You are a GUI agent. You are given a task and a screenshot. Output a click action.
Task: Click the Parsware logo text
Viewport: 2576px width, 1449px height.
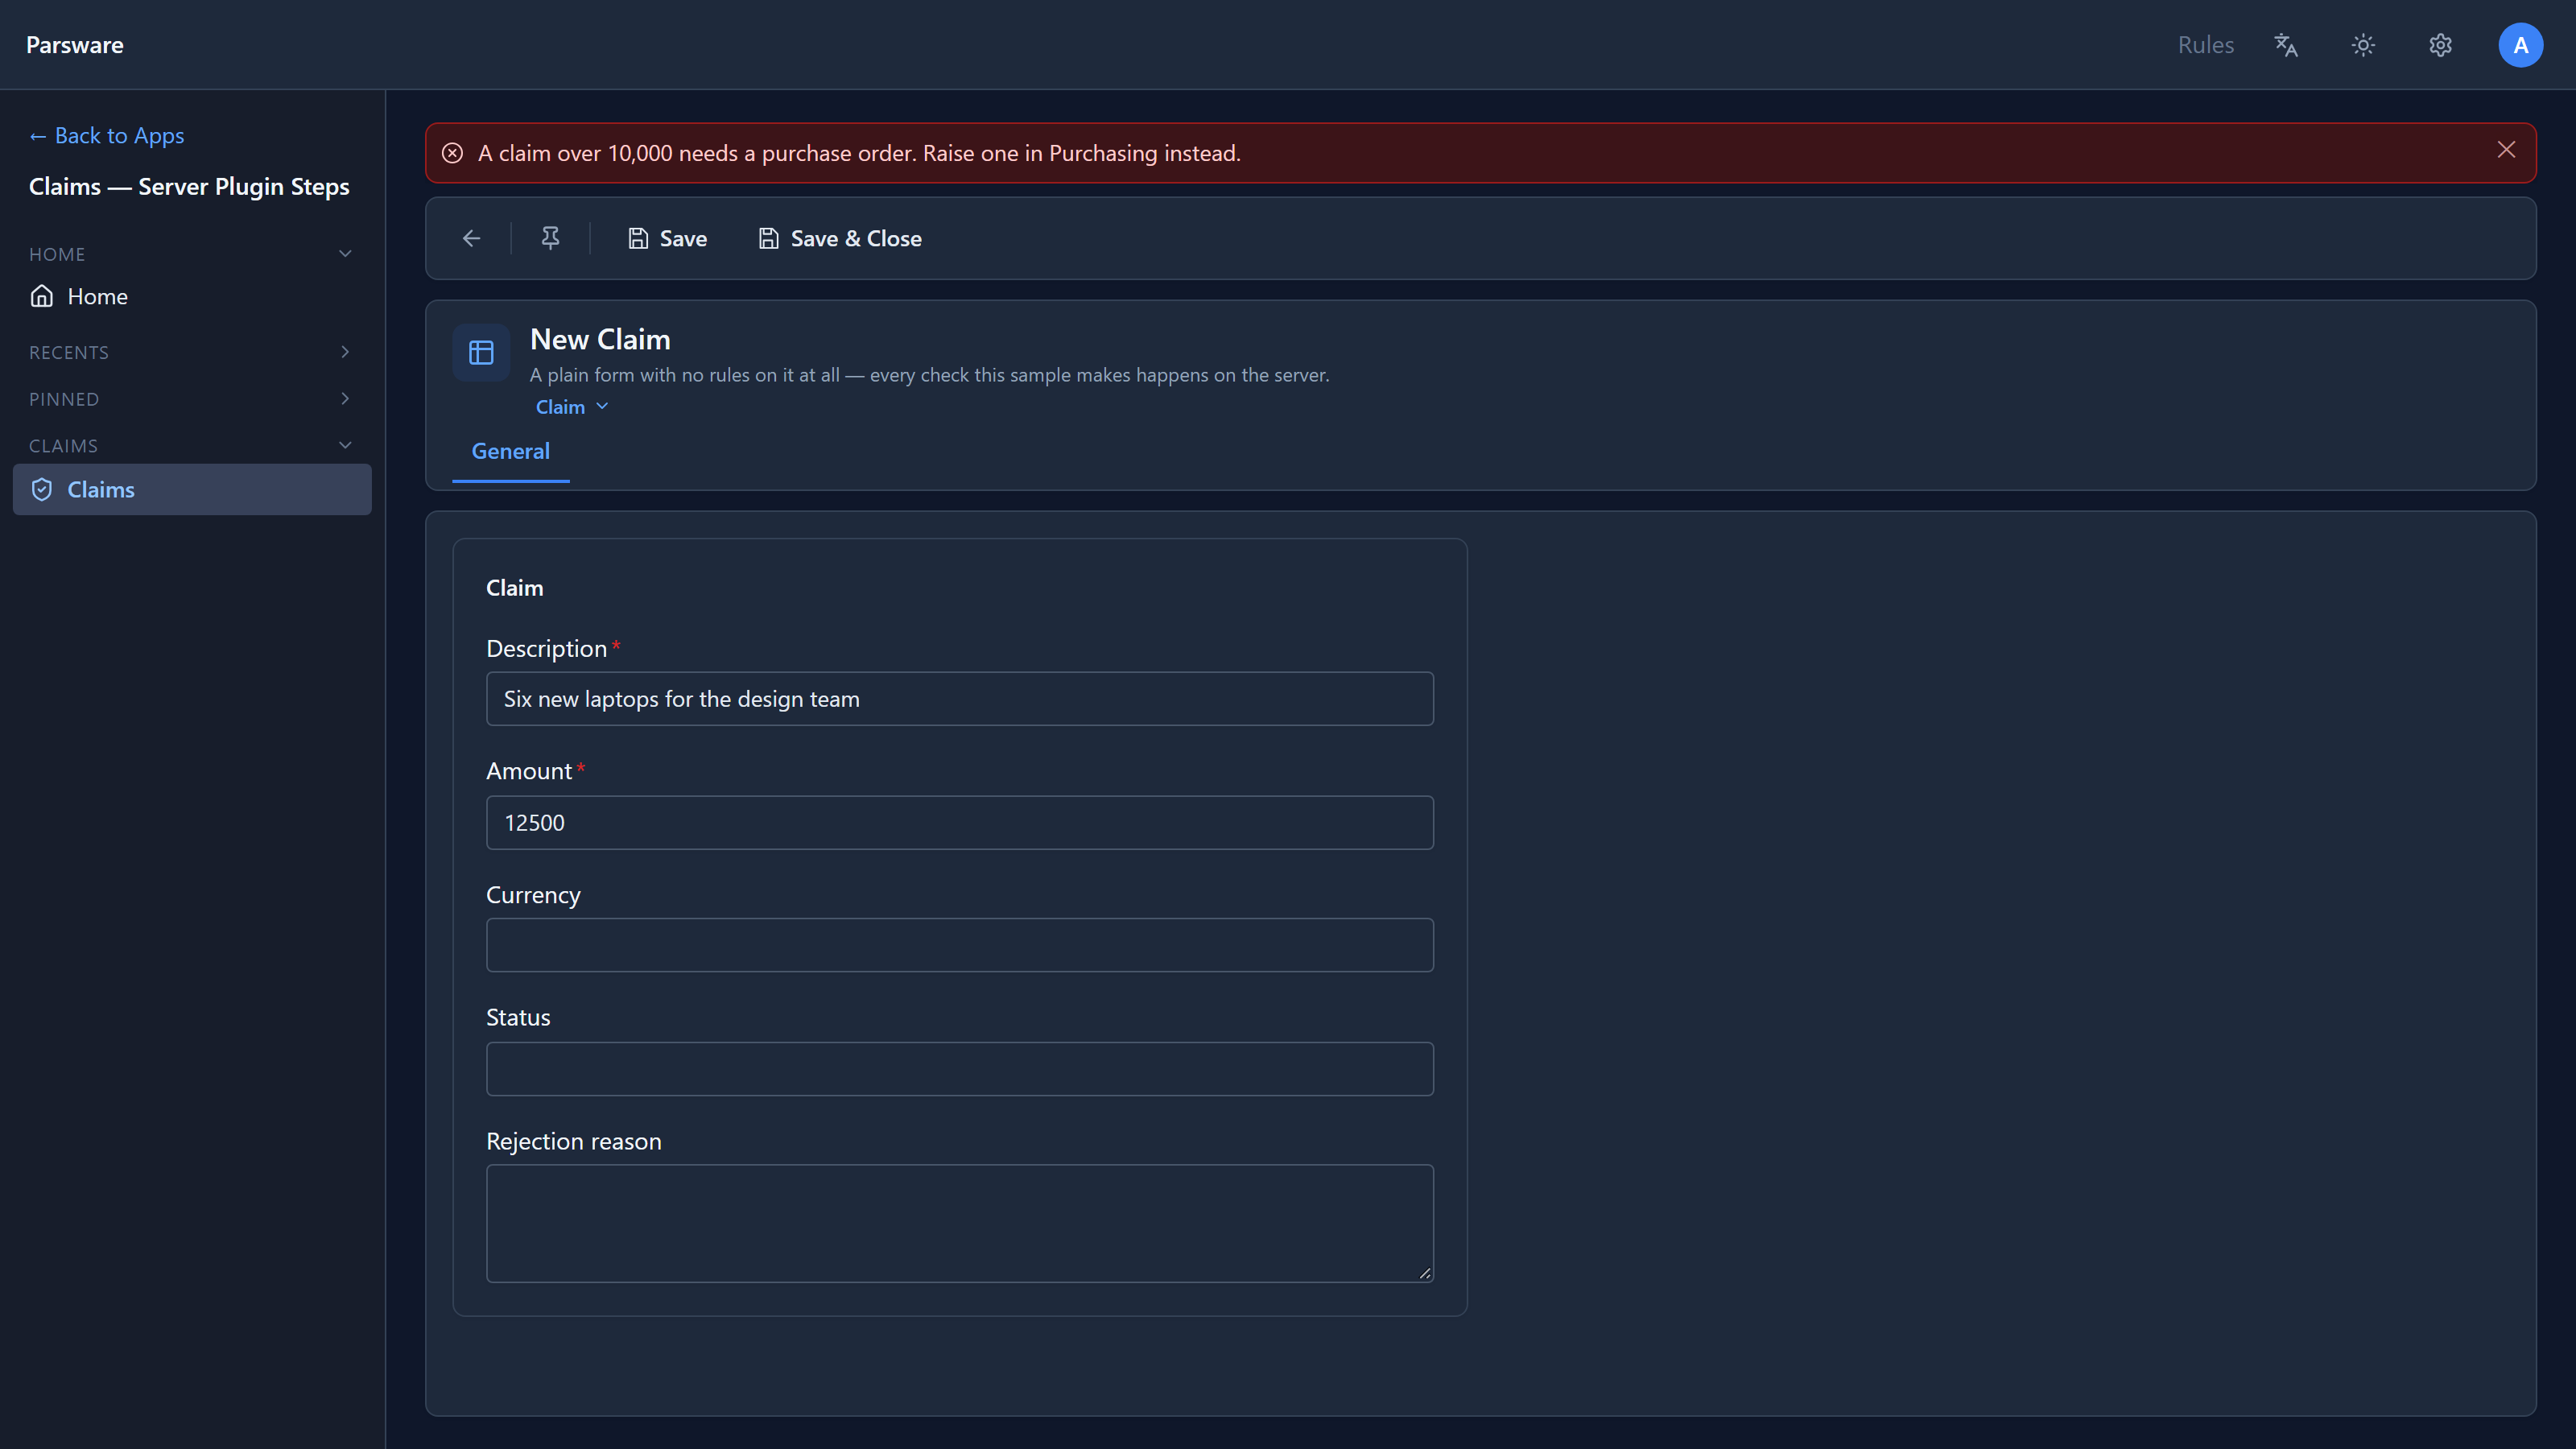pyautogui.click(x=75, y=45)
